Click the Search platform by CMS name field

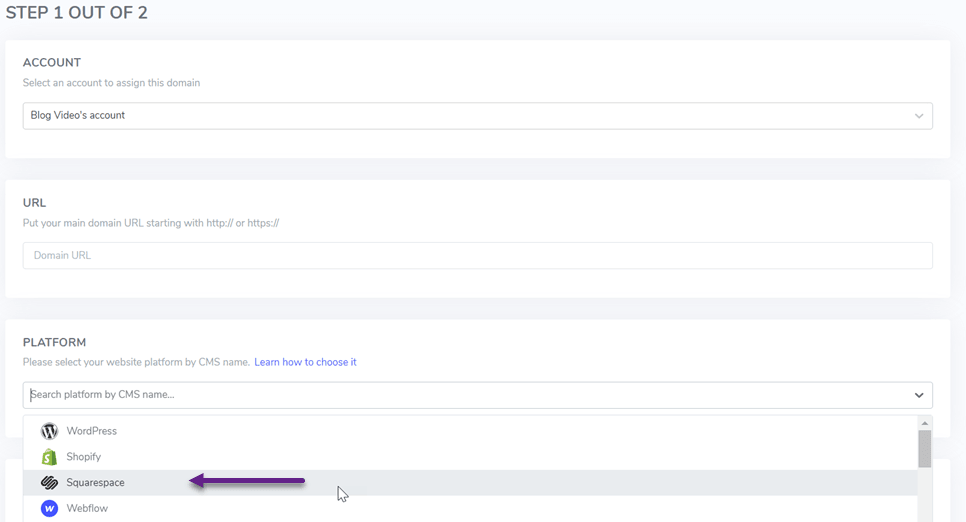point(477,395)
